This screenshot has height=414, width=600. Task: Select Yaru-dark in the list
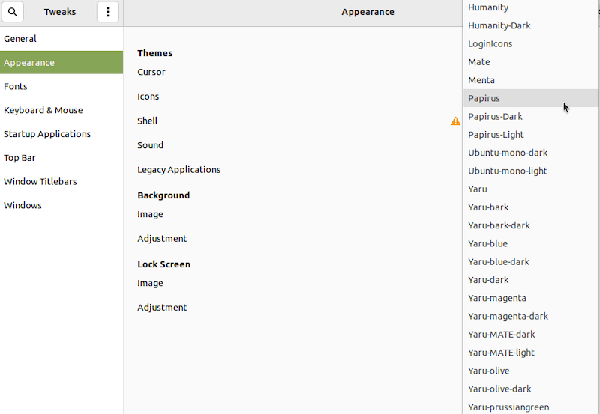click(x=530, y=280)
